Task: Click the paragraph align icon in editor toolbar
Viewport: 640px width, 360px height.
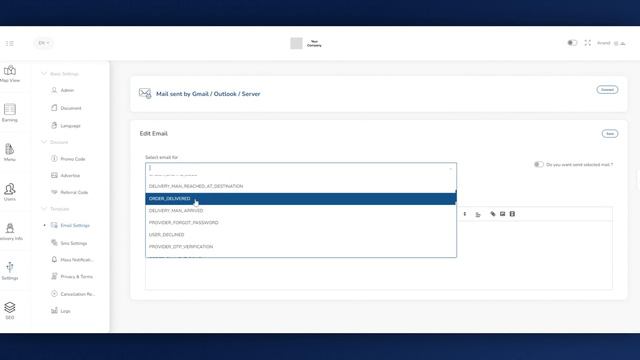Action: point(478,214)
